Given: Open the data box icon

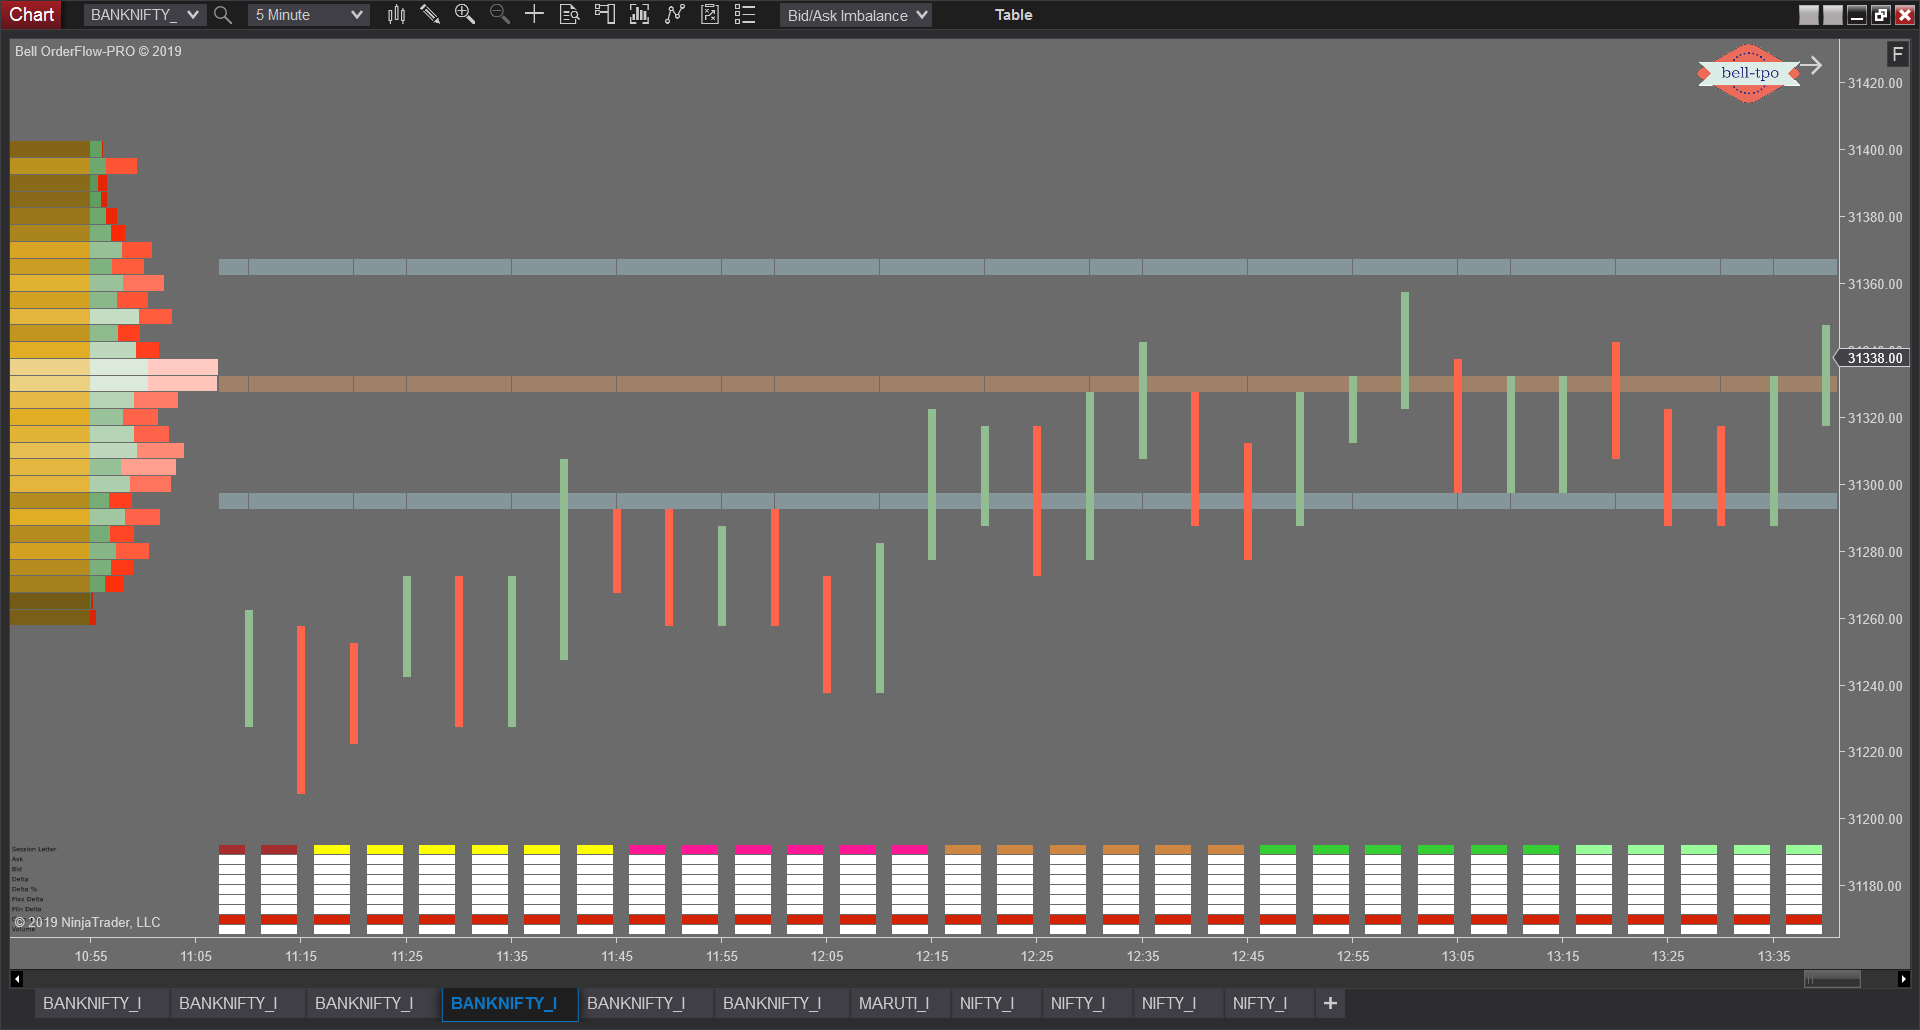Looking at the screenshot, I should [569, 15].
